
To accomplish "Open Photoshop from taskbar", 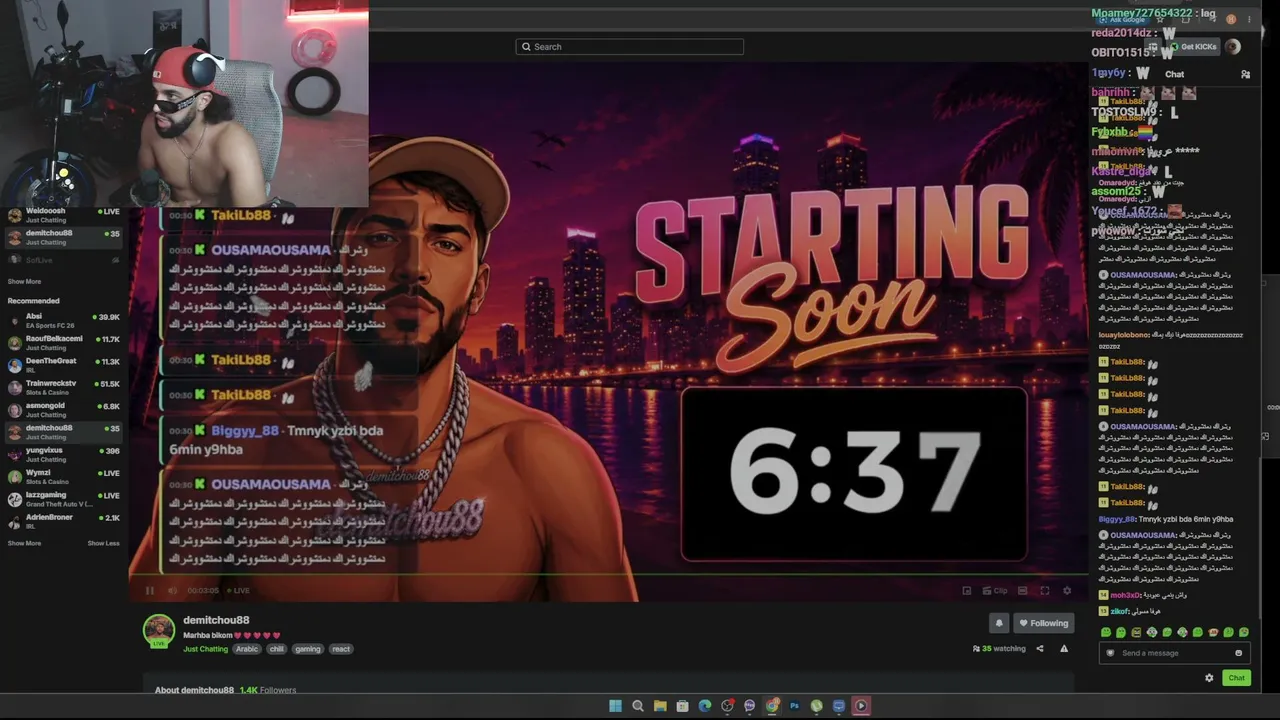I will (795, 706).
